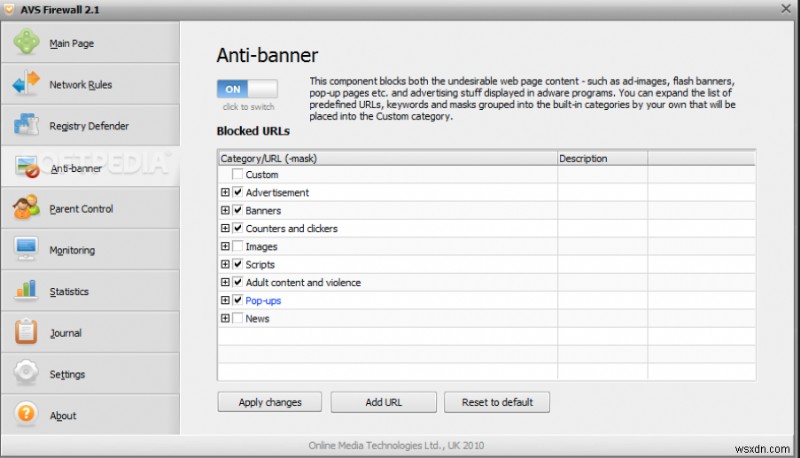Image resolution: width=800 pixels, height=458 pixels.
Task: Select the Custom row label
Action: point(262,174)
